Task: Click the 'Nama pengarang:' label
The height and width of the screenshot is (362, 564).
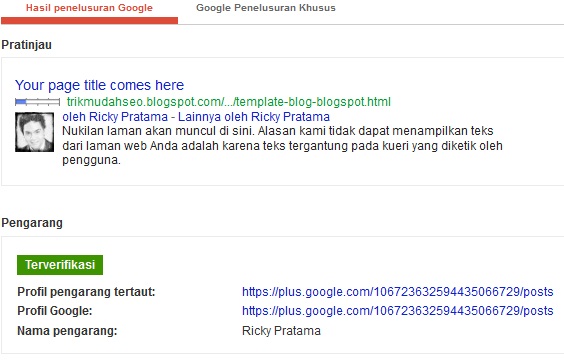Action: [67, 331]
